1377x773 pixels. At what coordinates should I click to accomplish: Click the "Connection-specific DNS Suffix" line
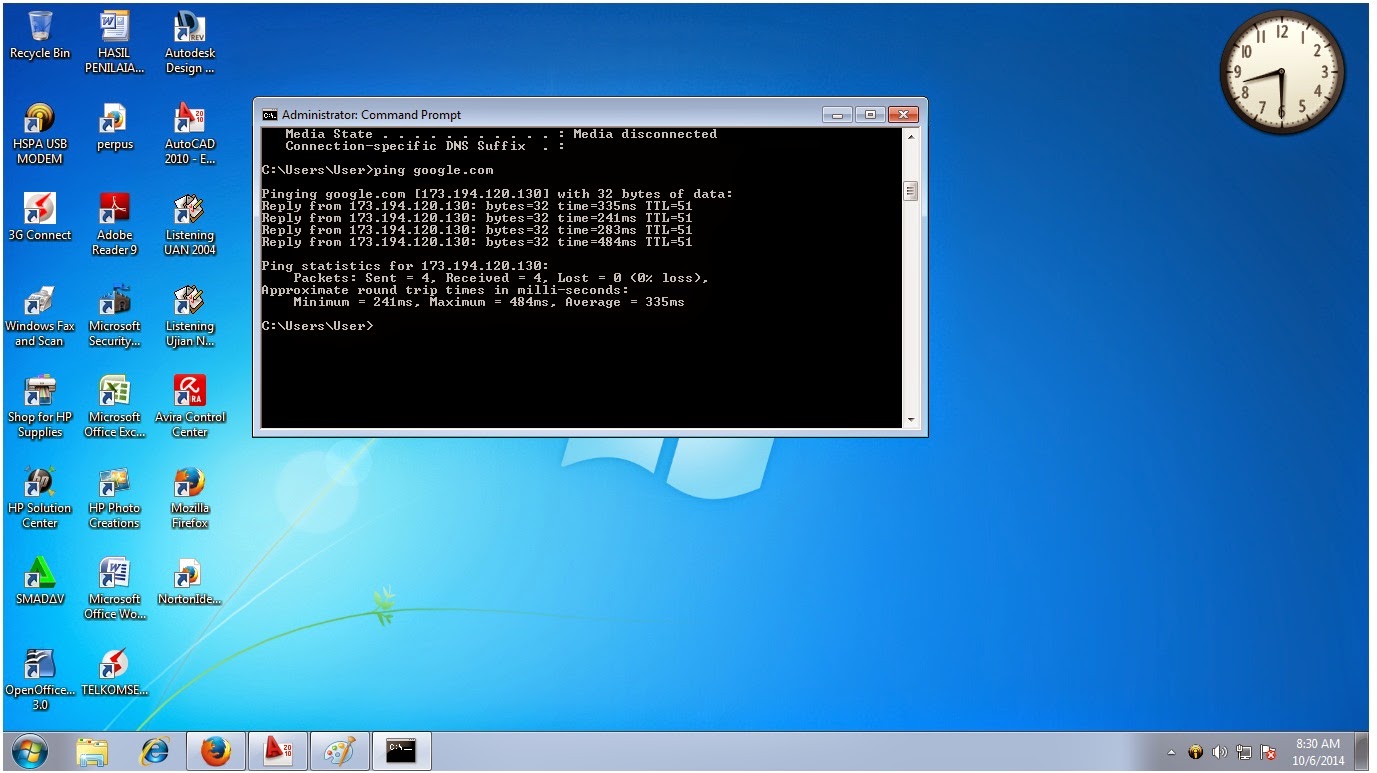tap(425, 146)
